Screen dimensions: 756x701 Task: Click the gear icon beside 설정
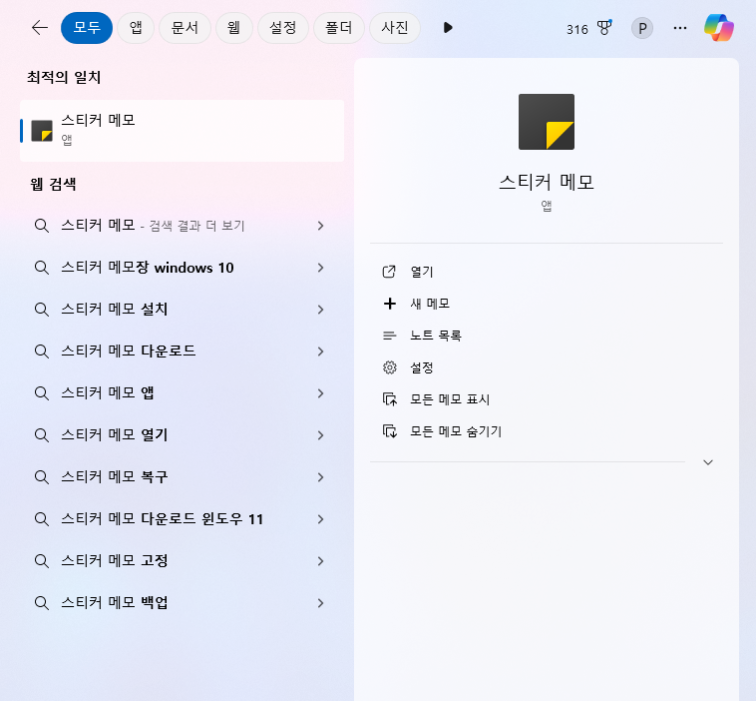(390, 368)
